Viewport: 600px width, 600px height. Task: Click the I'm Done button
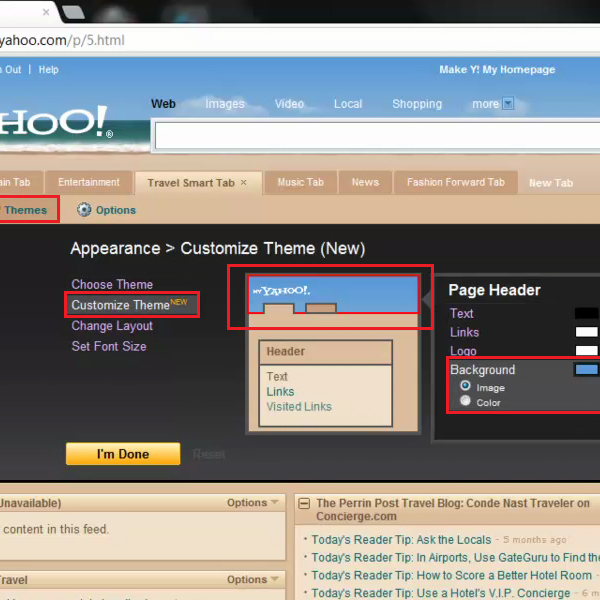pyautogui.click(x=123, y=454)
